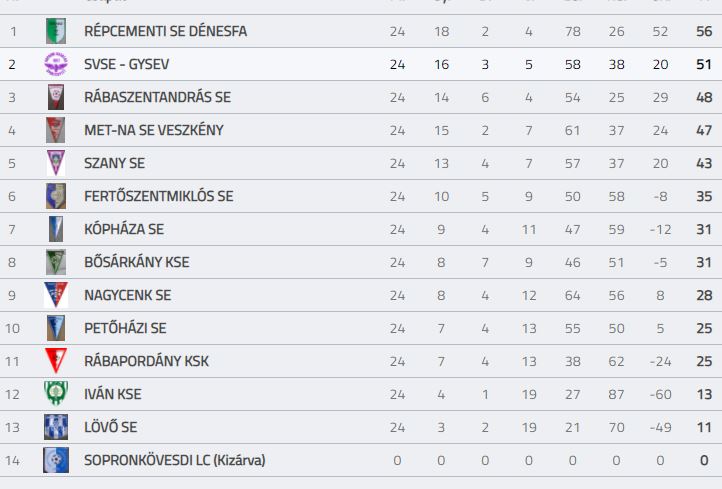Screen dimensions: 722x489
Task: Open the SVSE - GYSEV team name
Action: coord(127,64)
